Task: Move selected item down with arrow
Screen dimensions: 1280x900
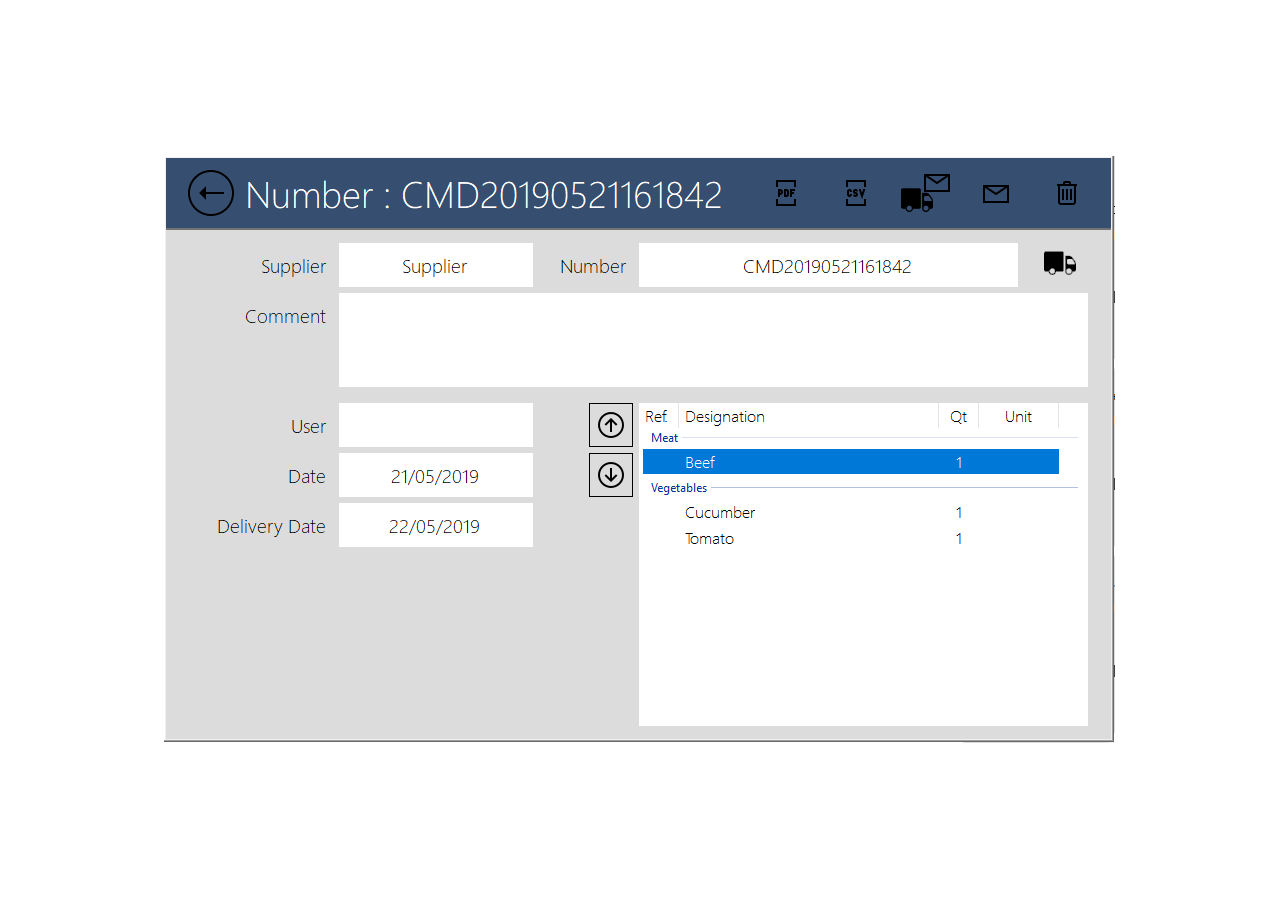Action: click(x=611, y=475)
